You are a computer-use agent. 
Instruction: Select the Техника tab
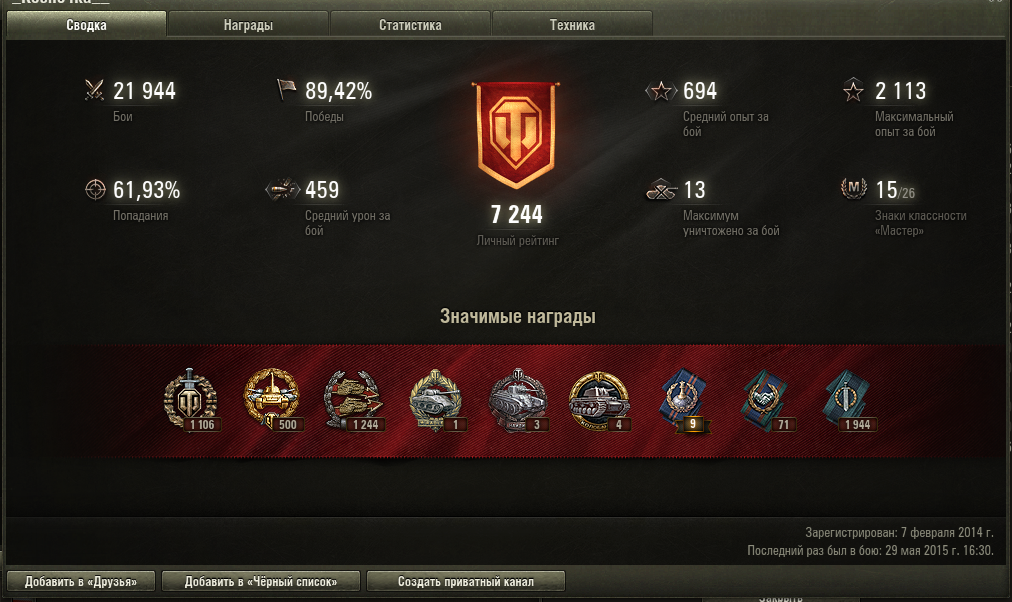click(x=572, y=25)
